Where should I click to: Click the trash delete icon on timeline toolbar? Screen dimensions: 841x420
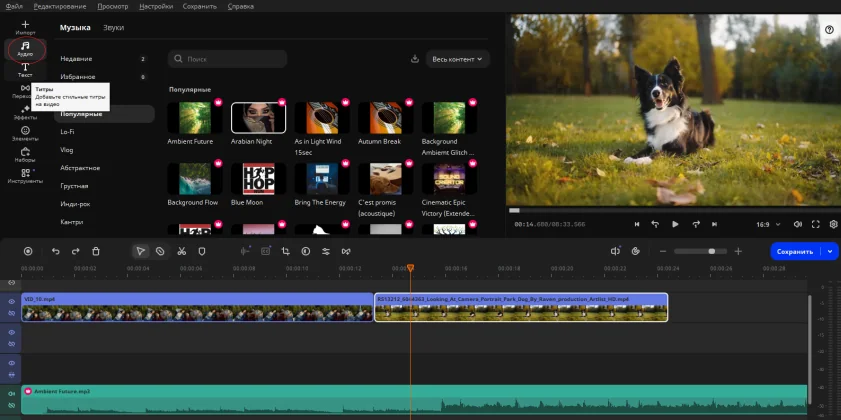pos(96,251)
